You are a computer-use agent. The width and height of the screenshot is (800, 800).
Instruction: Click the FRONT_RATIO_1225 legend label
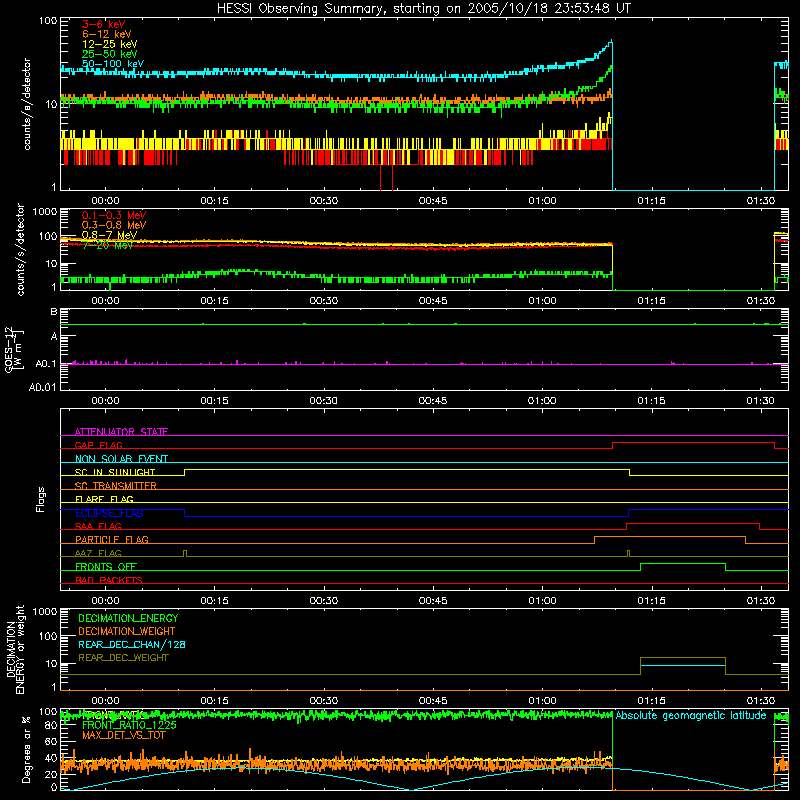pyautogui.click(x=129, y=725)
